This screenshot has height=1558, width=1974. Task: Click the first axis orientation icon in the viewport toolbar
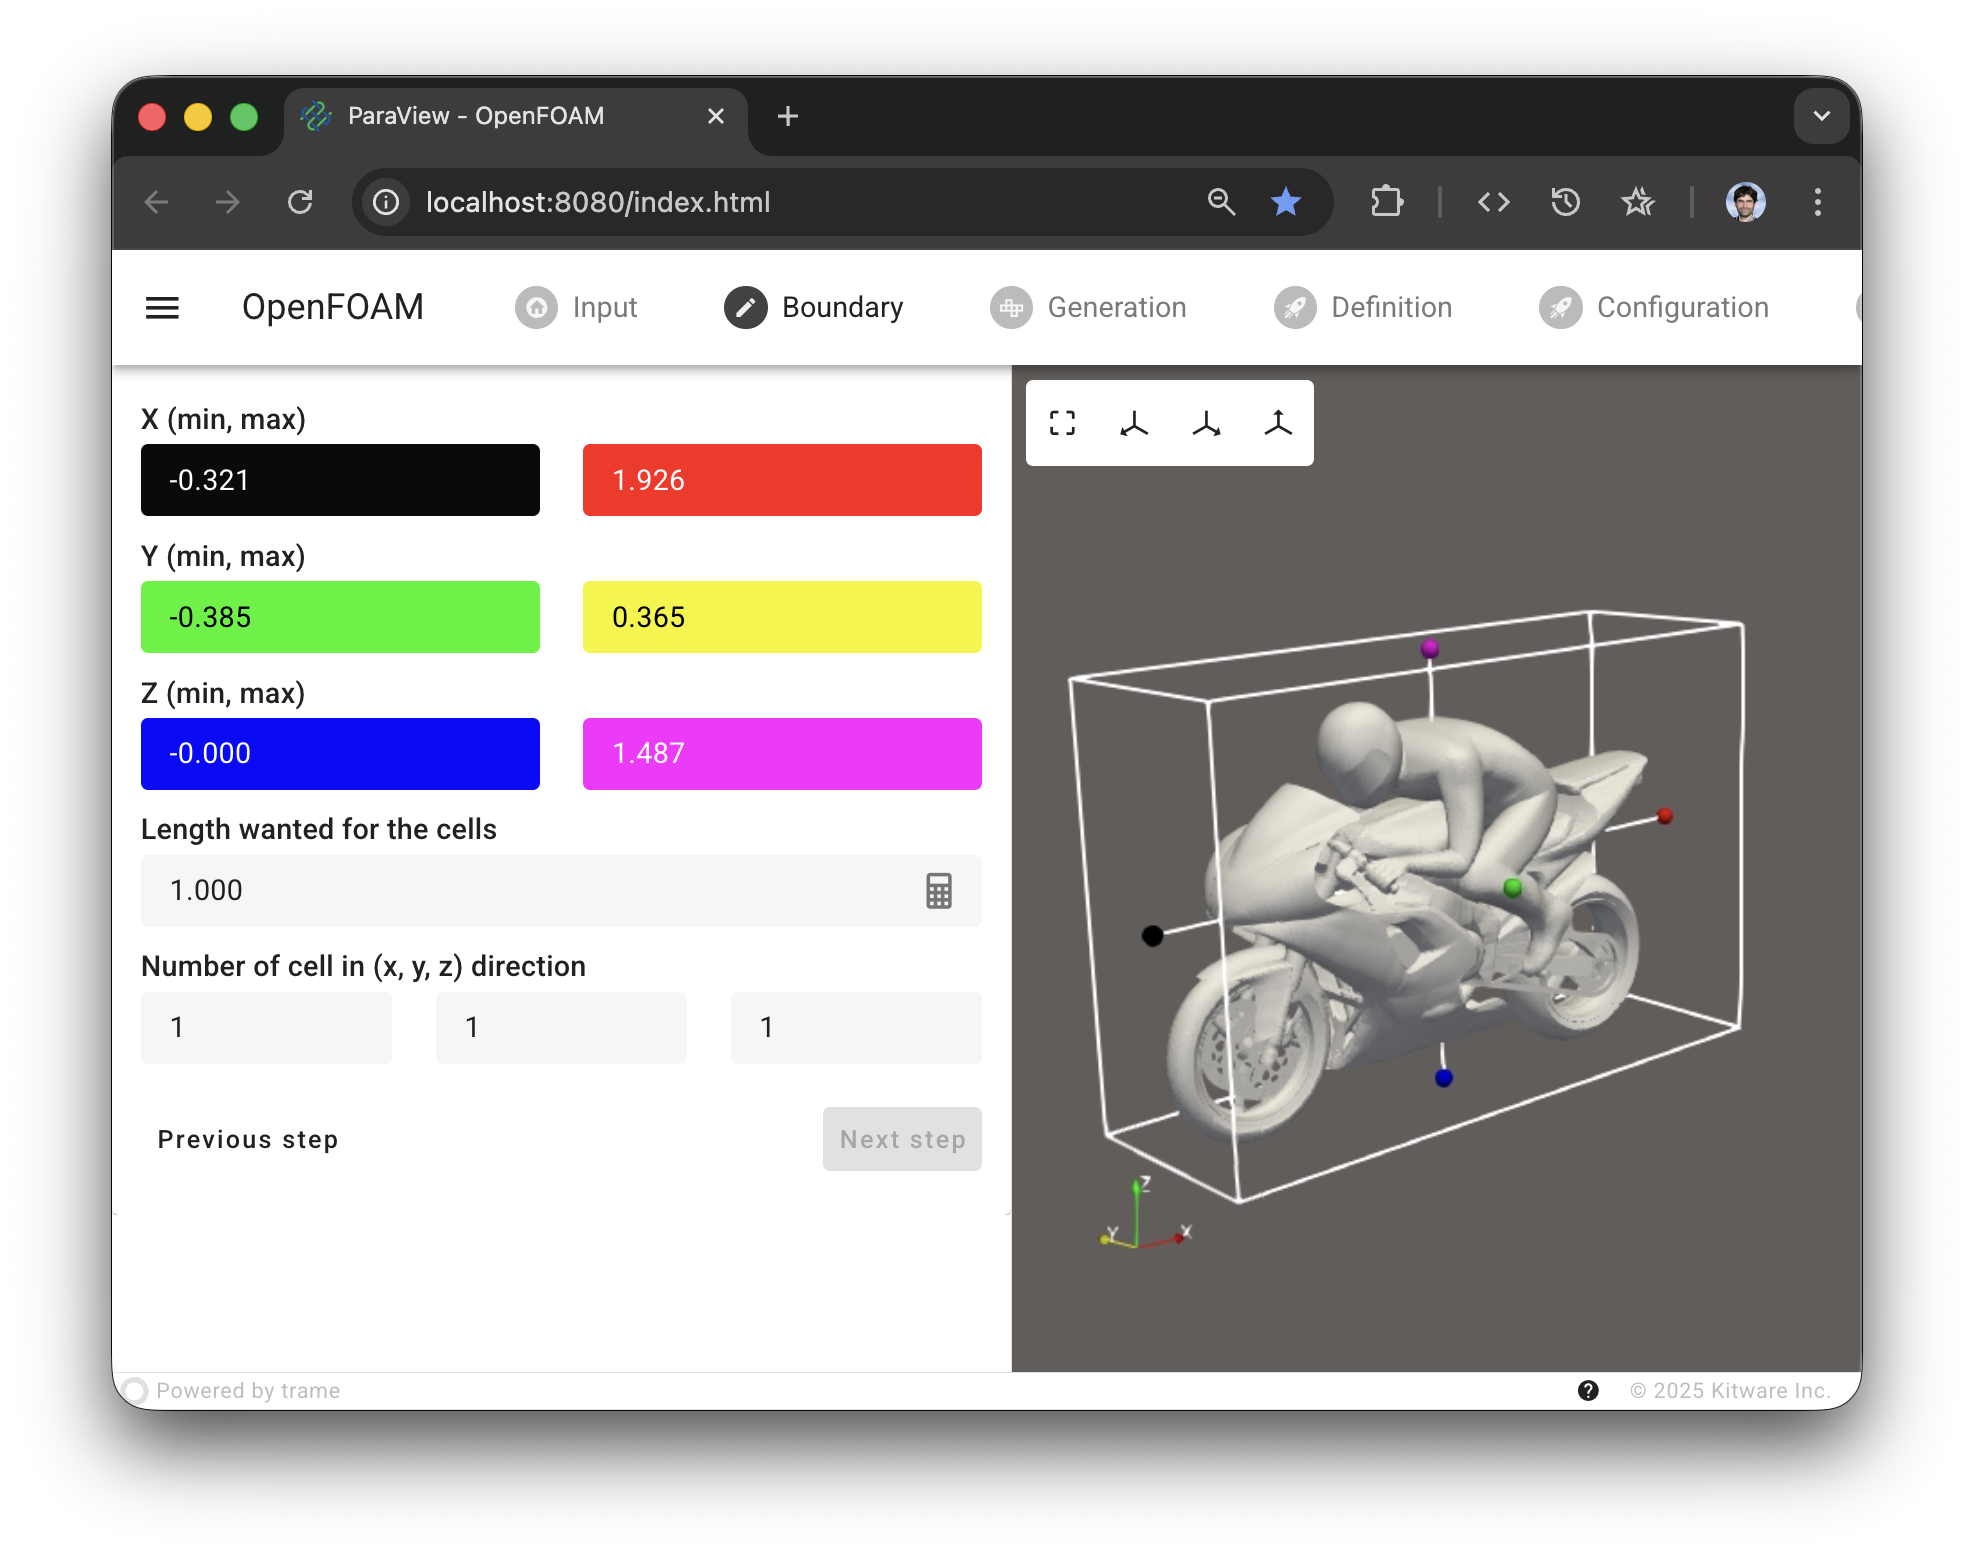point(1134,423)
